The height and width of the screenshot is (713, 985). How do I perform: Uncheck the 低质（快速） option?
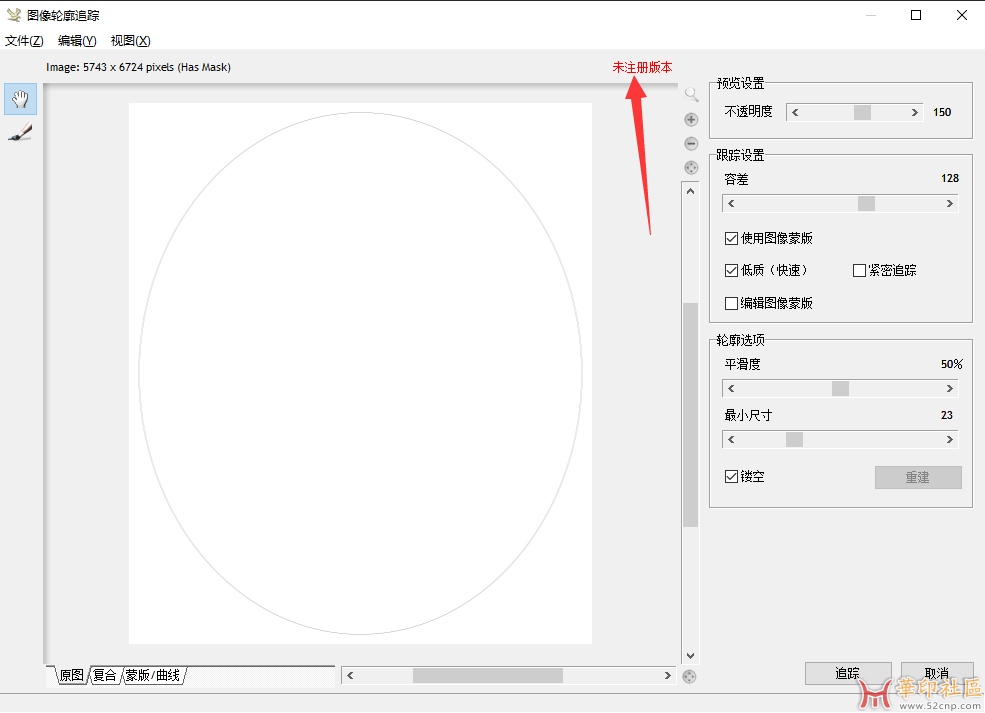pyautogui.click(x=732, y=271)
